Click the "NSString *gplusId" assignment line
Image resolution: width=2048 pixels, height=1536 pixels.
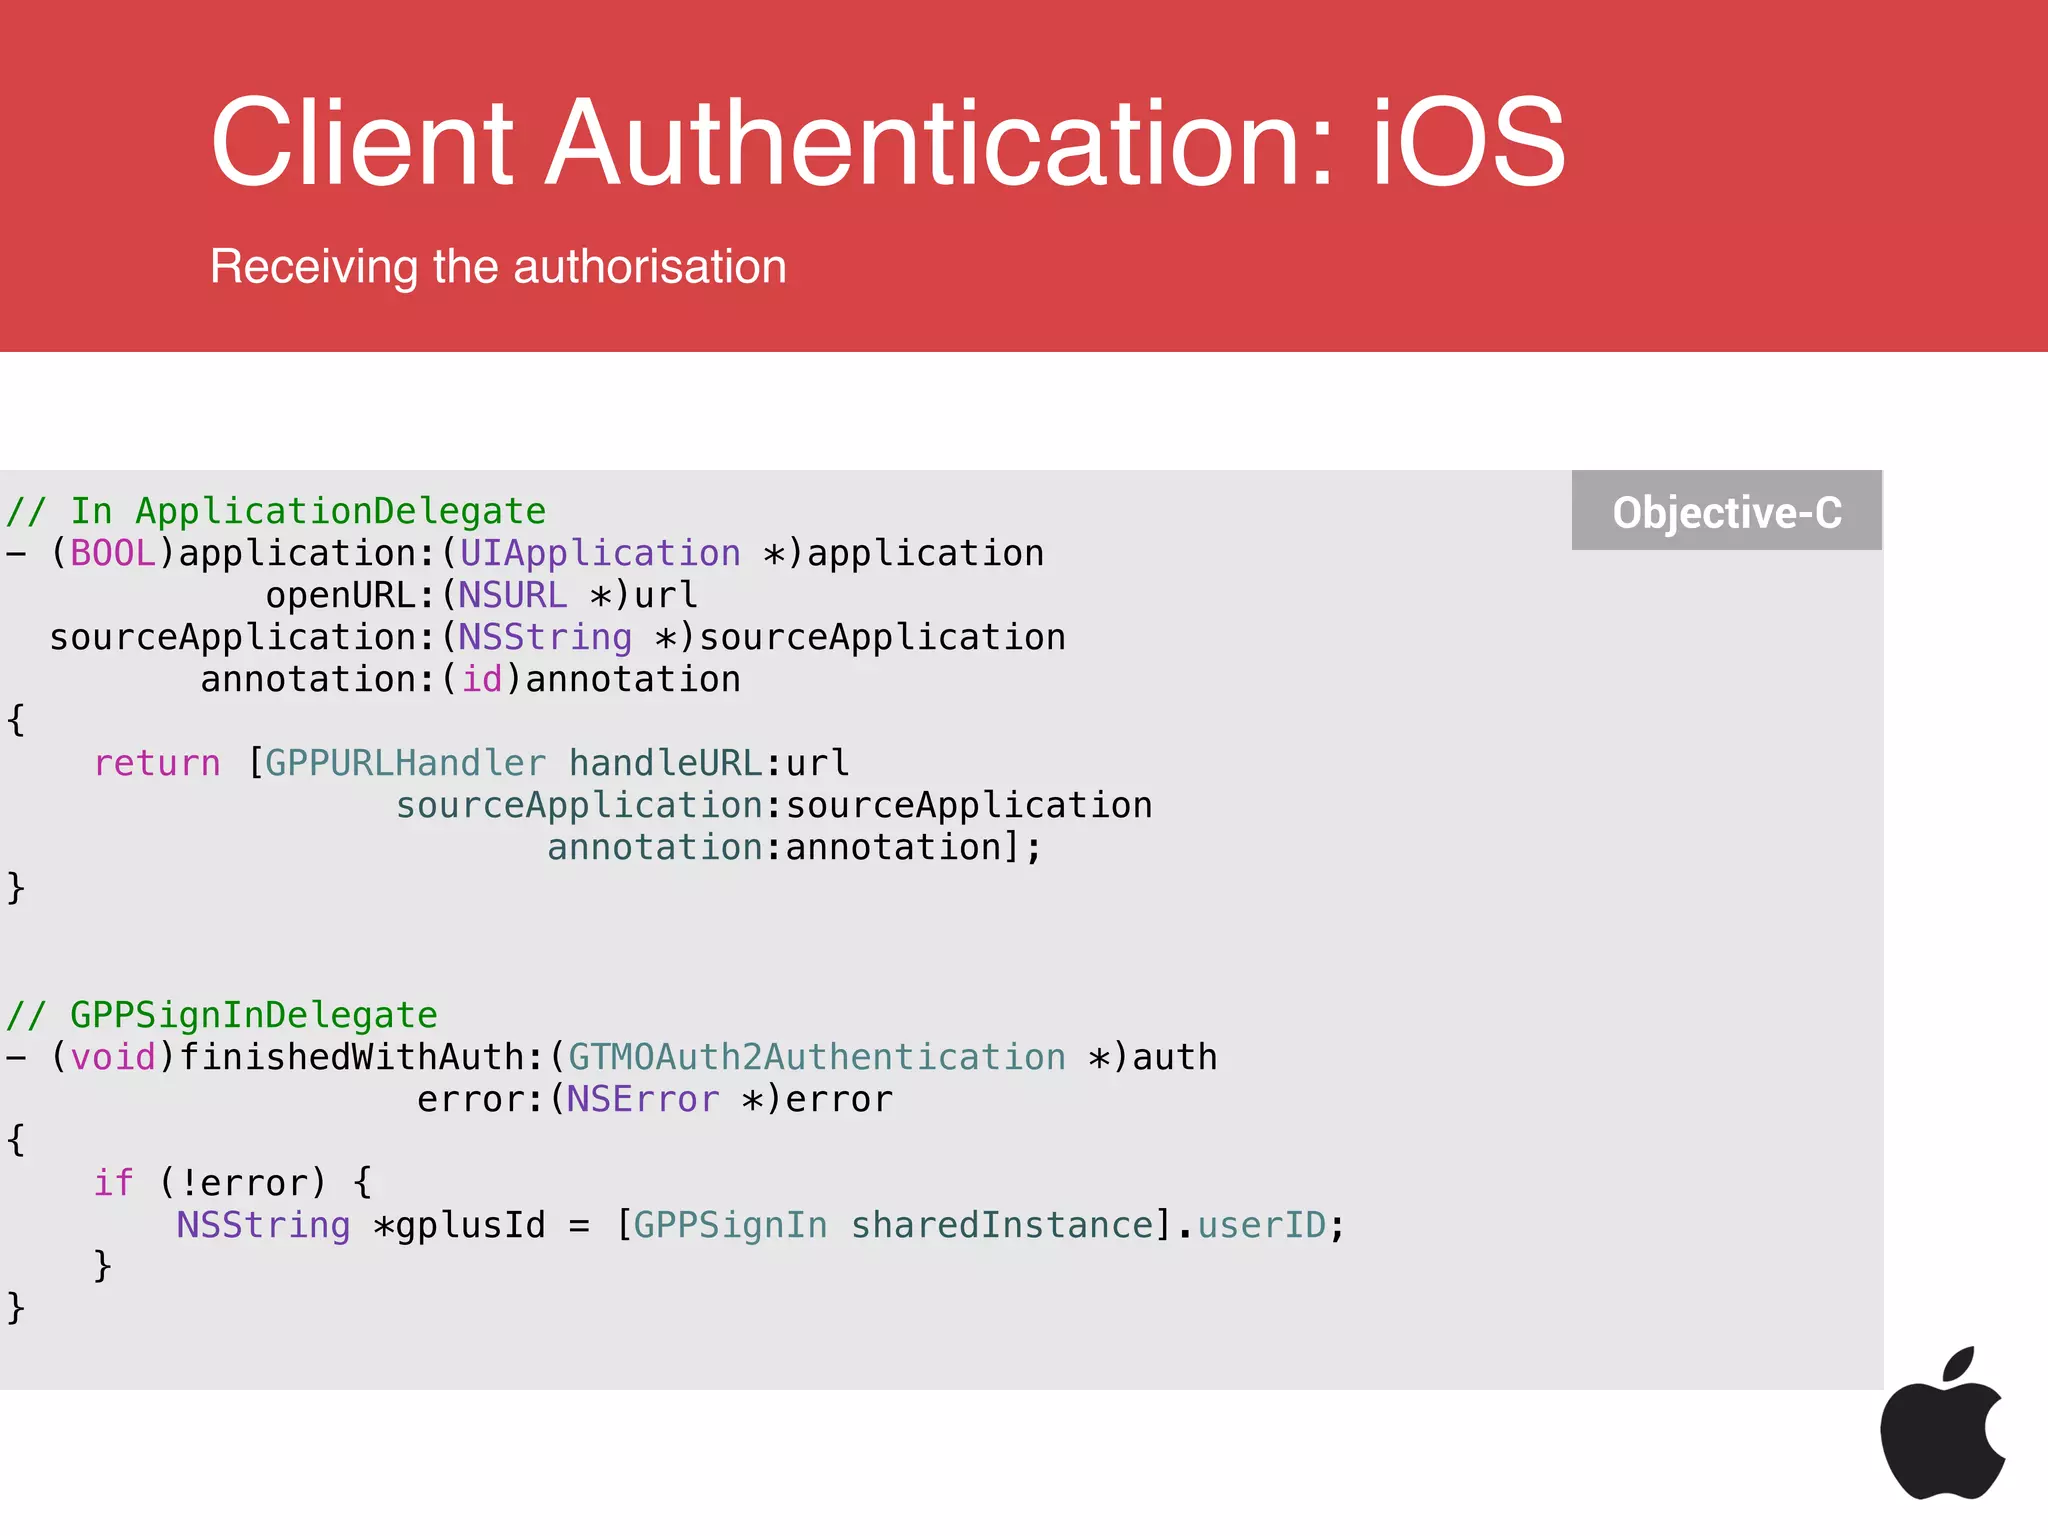pyautogui.click(x=761, y=1225)
